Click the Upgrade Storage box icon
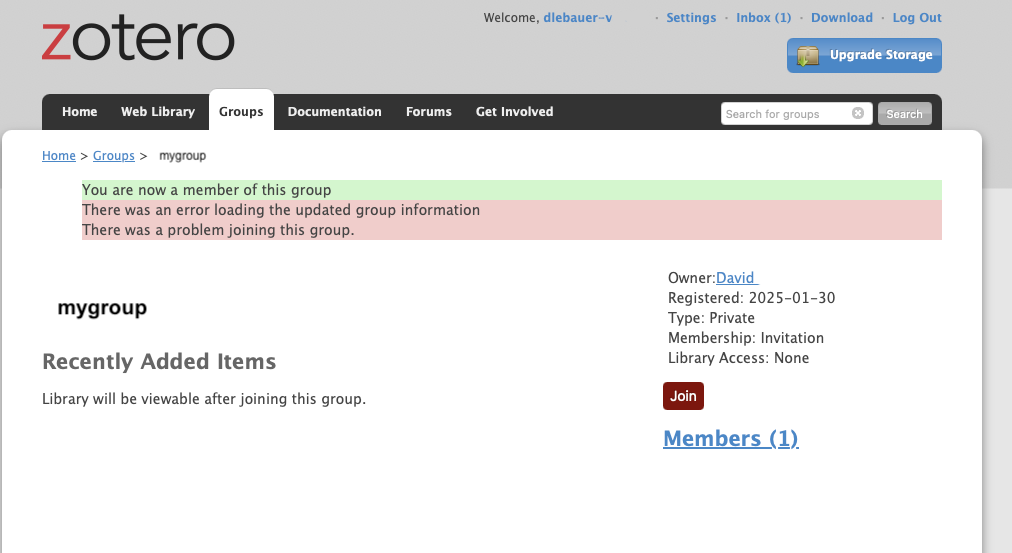Viewport: 1012px width, 553px height. (x=807, y=55)
